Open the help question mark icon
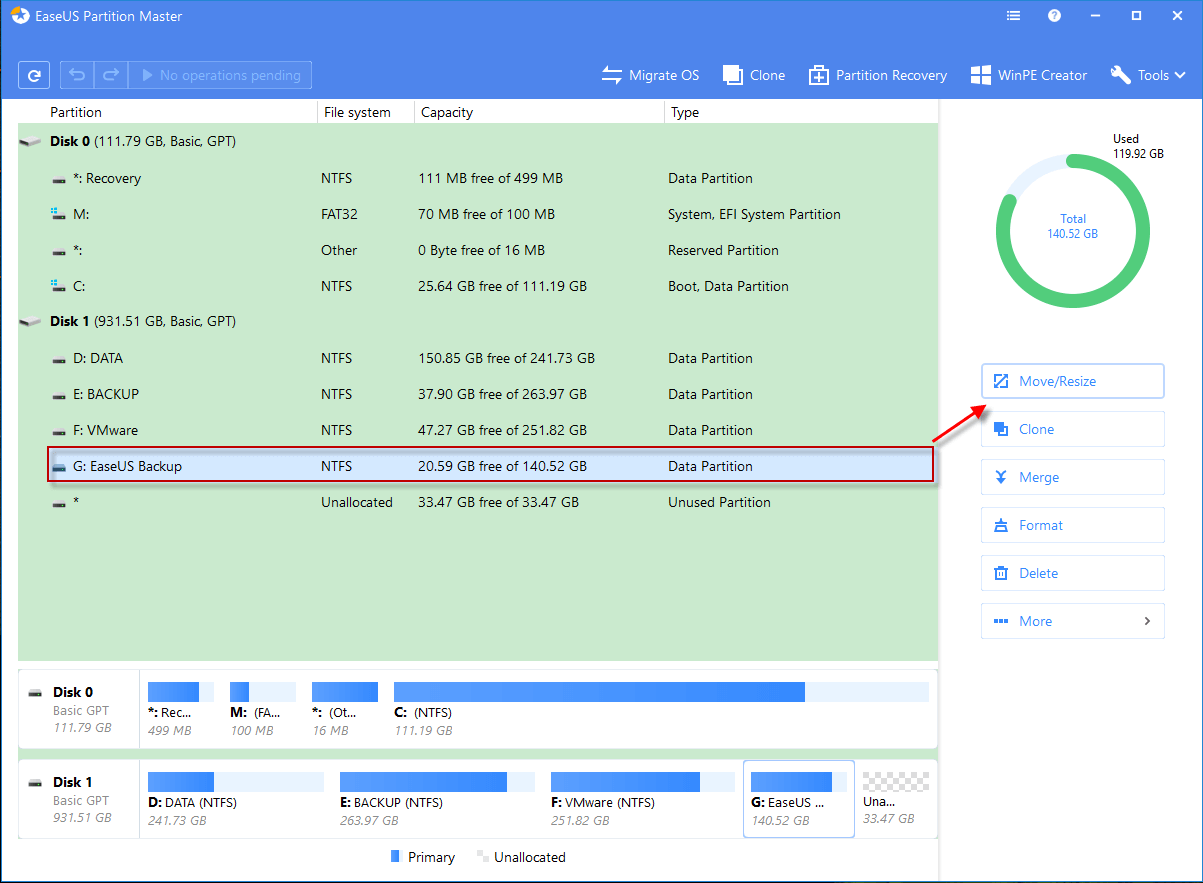This screenshot has height=883, width=1203. click(x=1054, y=16)
